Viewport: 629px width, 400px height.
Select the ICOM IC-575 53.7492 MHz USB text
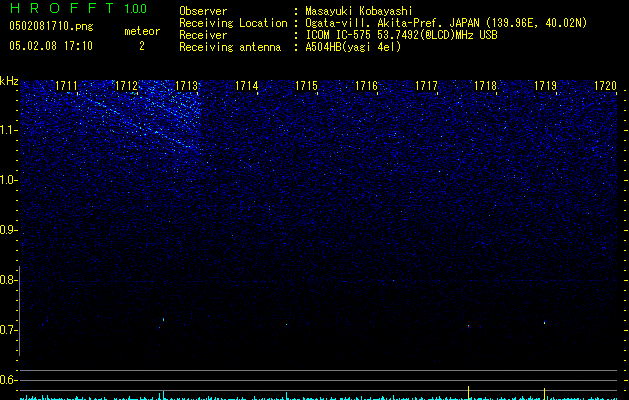click(401, 35)
